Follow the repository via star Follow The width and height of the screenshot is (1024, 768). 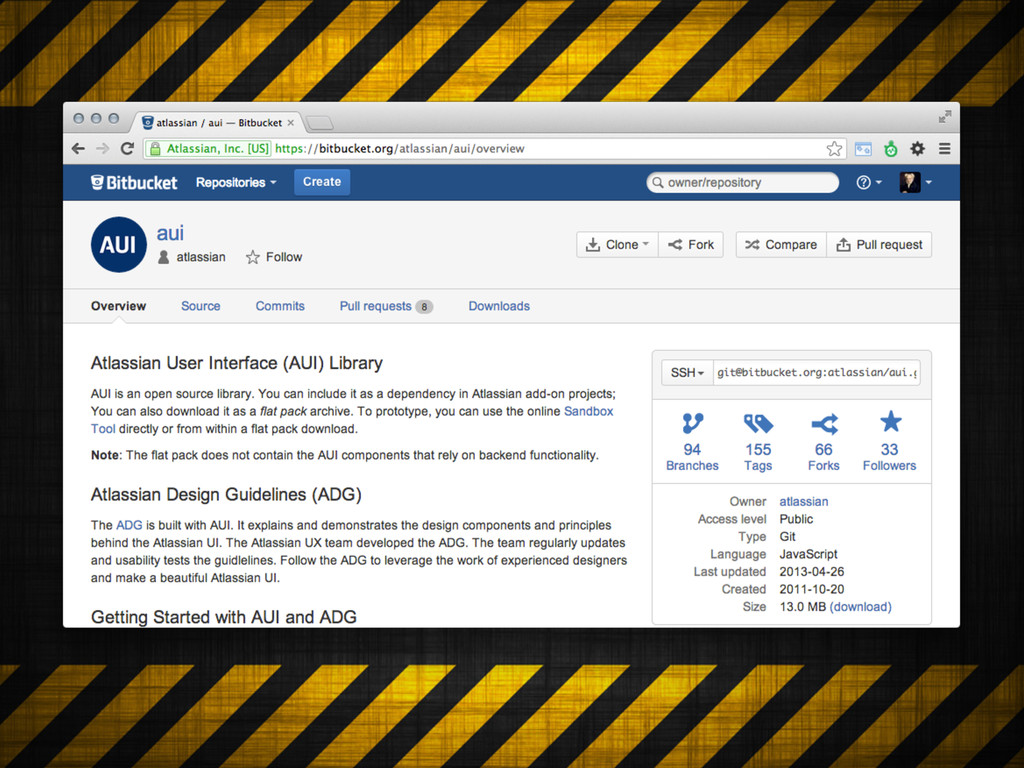(274, 257)
